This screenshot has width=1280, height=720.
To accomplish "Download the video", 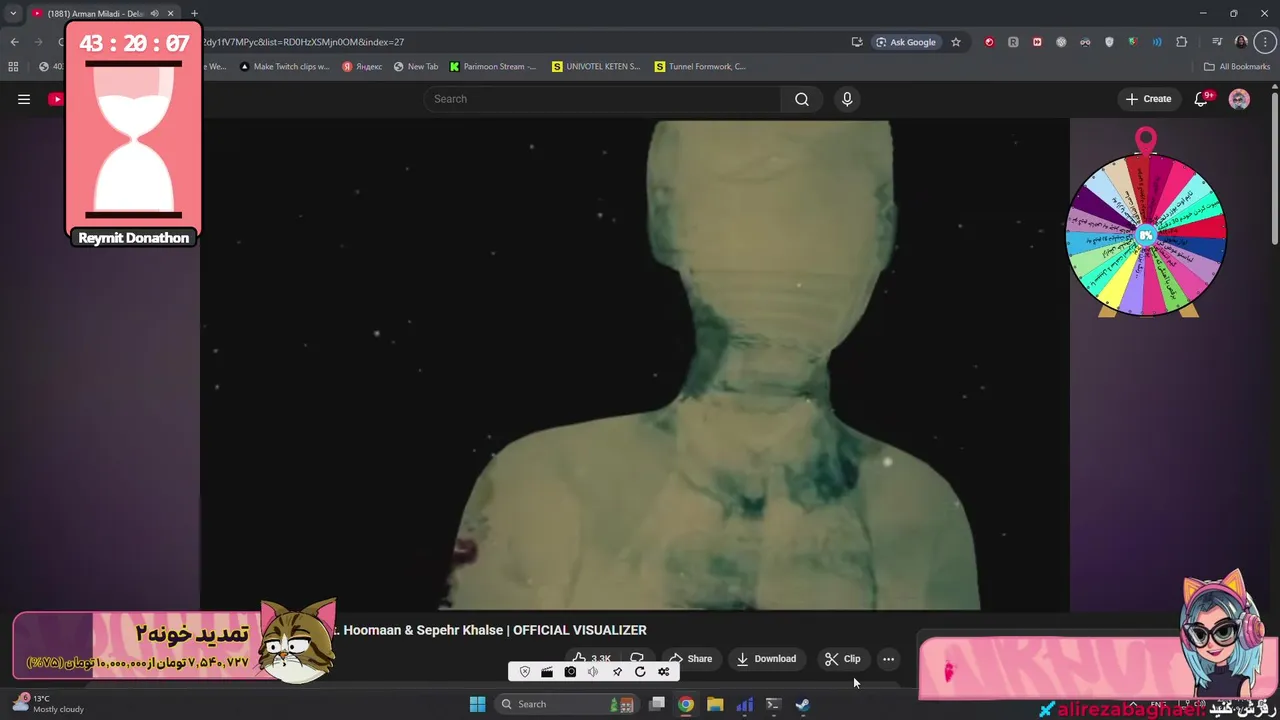I will coord(766,659).
